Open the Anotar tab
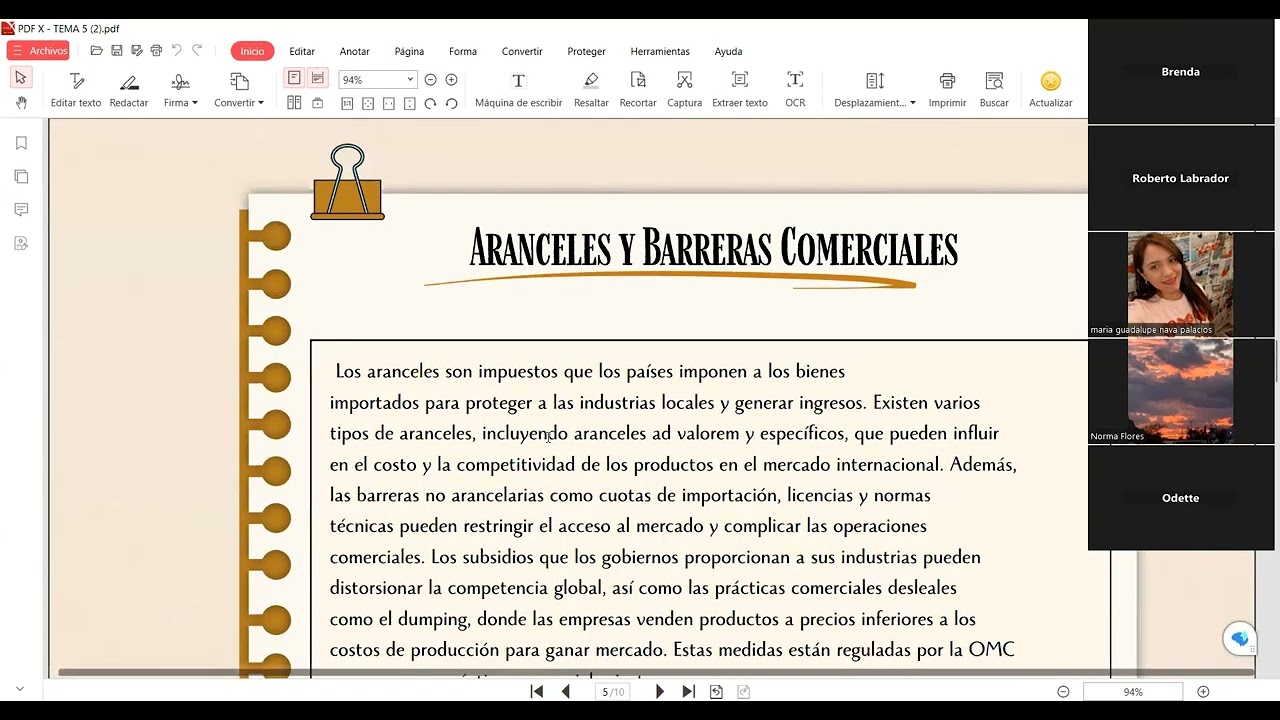Image resolution: width=1280 pixels, height=720 pixels. [x=355, y=51]
